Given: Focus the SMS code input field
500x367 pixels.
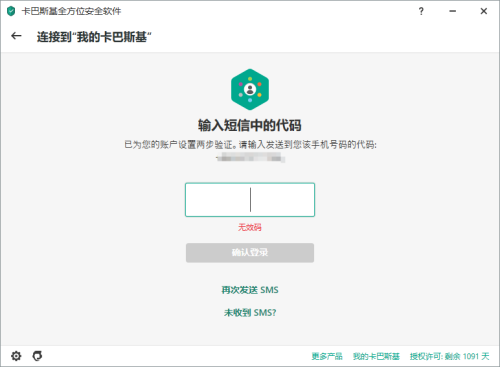Looking at the screenshot, I should (250, 200).
